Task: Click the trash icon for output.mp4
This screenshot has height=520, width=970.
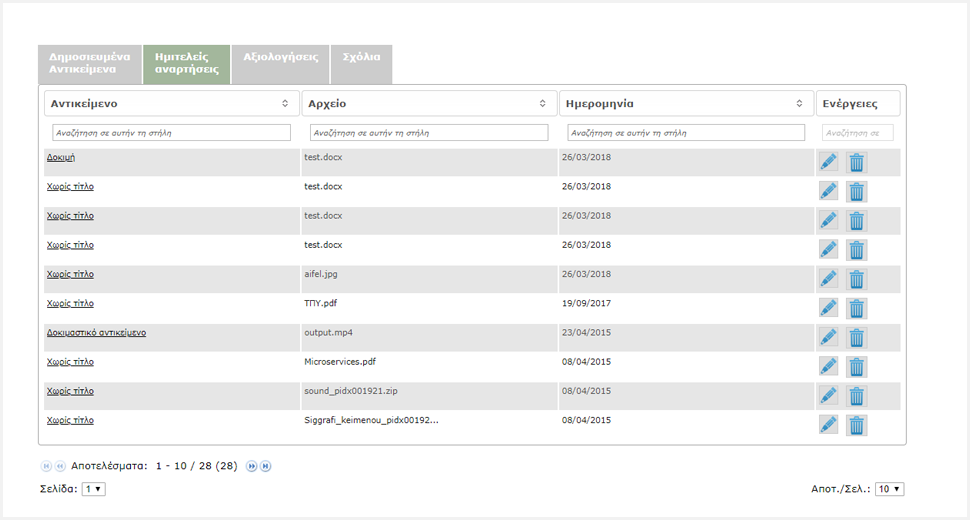Action: click(x=857, y=337)
